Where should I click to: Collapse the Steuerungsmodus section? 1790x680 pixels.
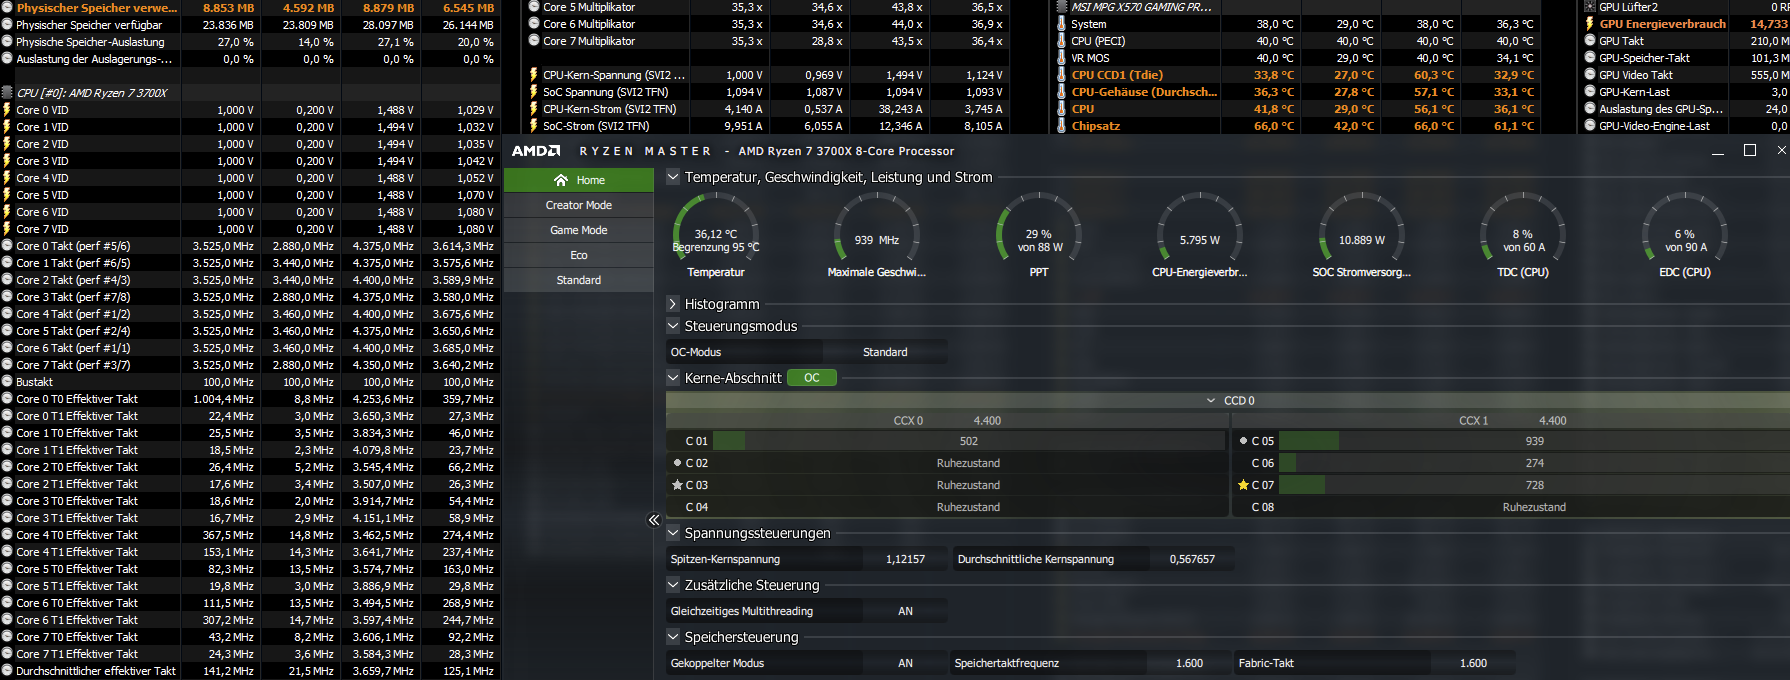point(673,326)
